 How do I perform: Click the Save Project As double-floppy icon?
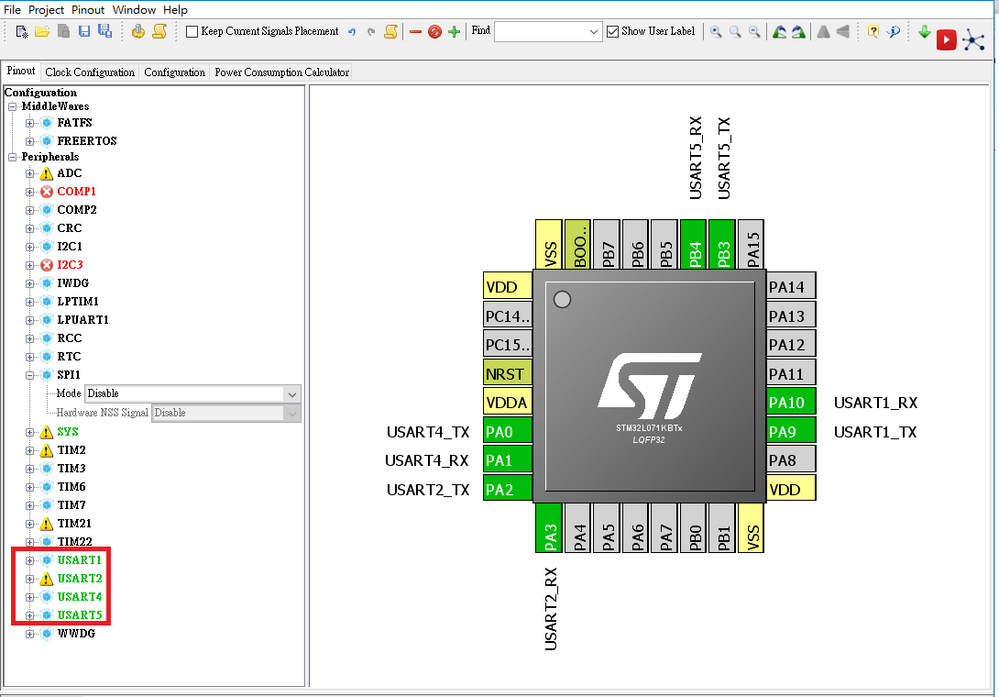pos(104,31)
